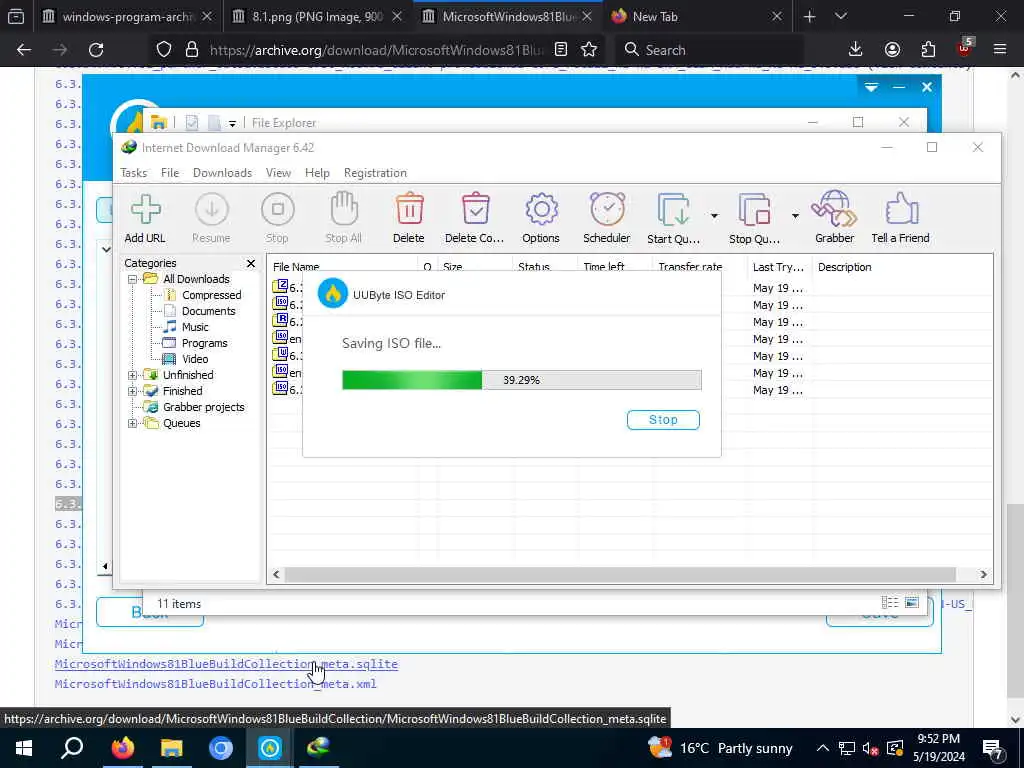The height and width of the screenshot is (768, 1024).
Task: Select the Programs category
Action: (x=204, y=344)
